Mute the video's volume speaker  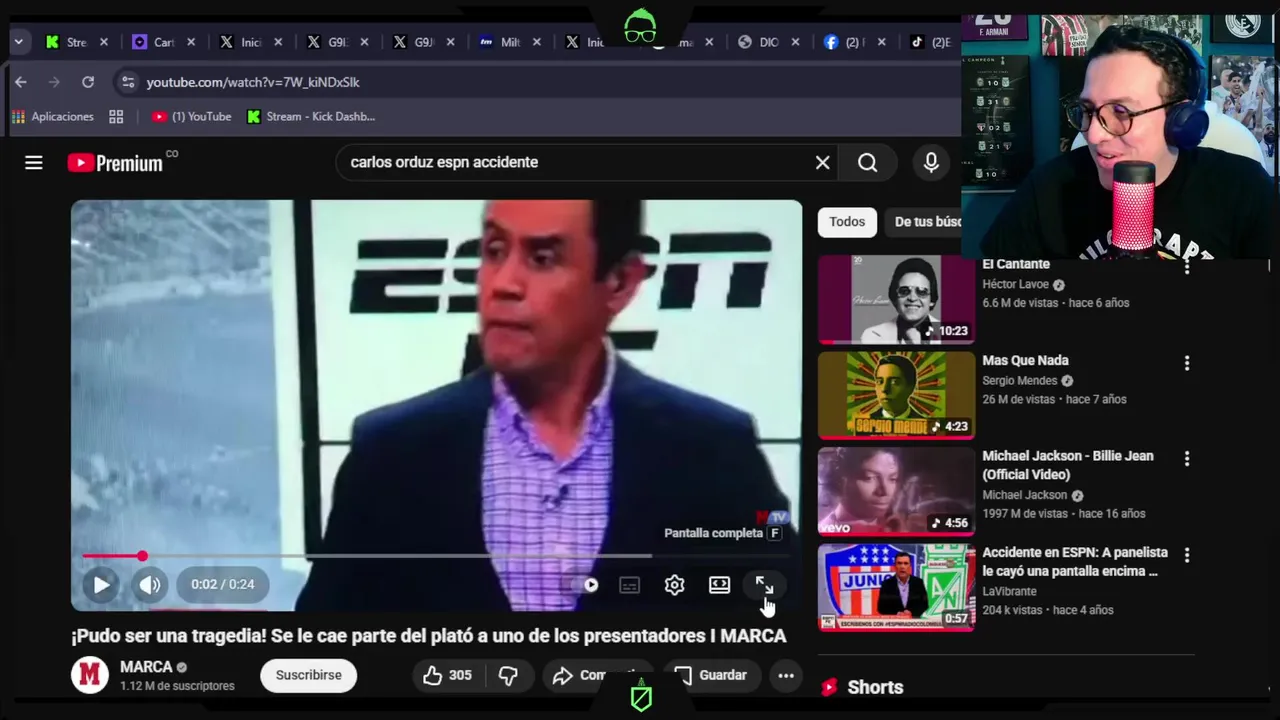pos(150,585)
